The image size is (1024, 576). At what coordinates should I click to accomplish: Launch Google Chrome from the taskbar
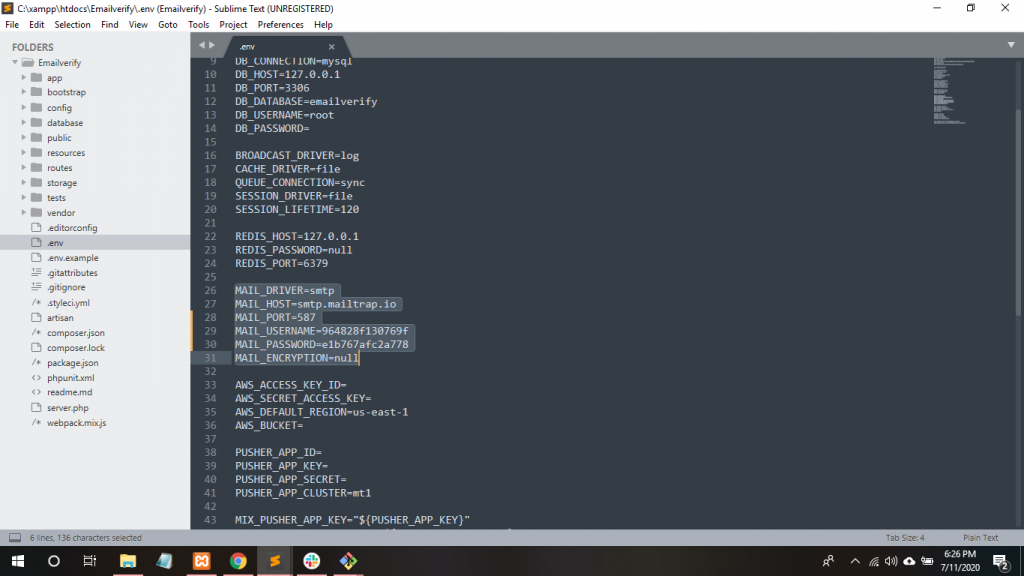[x=238, y=561]
